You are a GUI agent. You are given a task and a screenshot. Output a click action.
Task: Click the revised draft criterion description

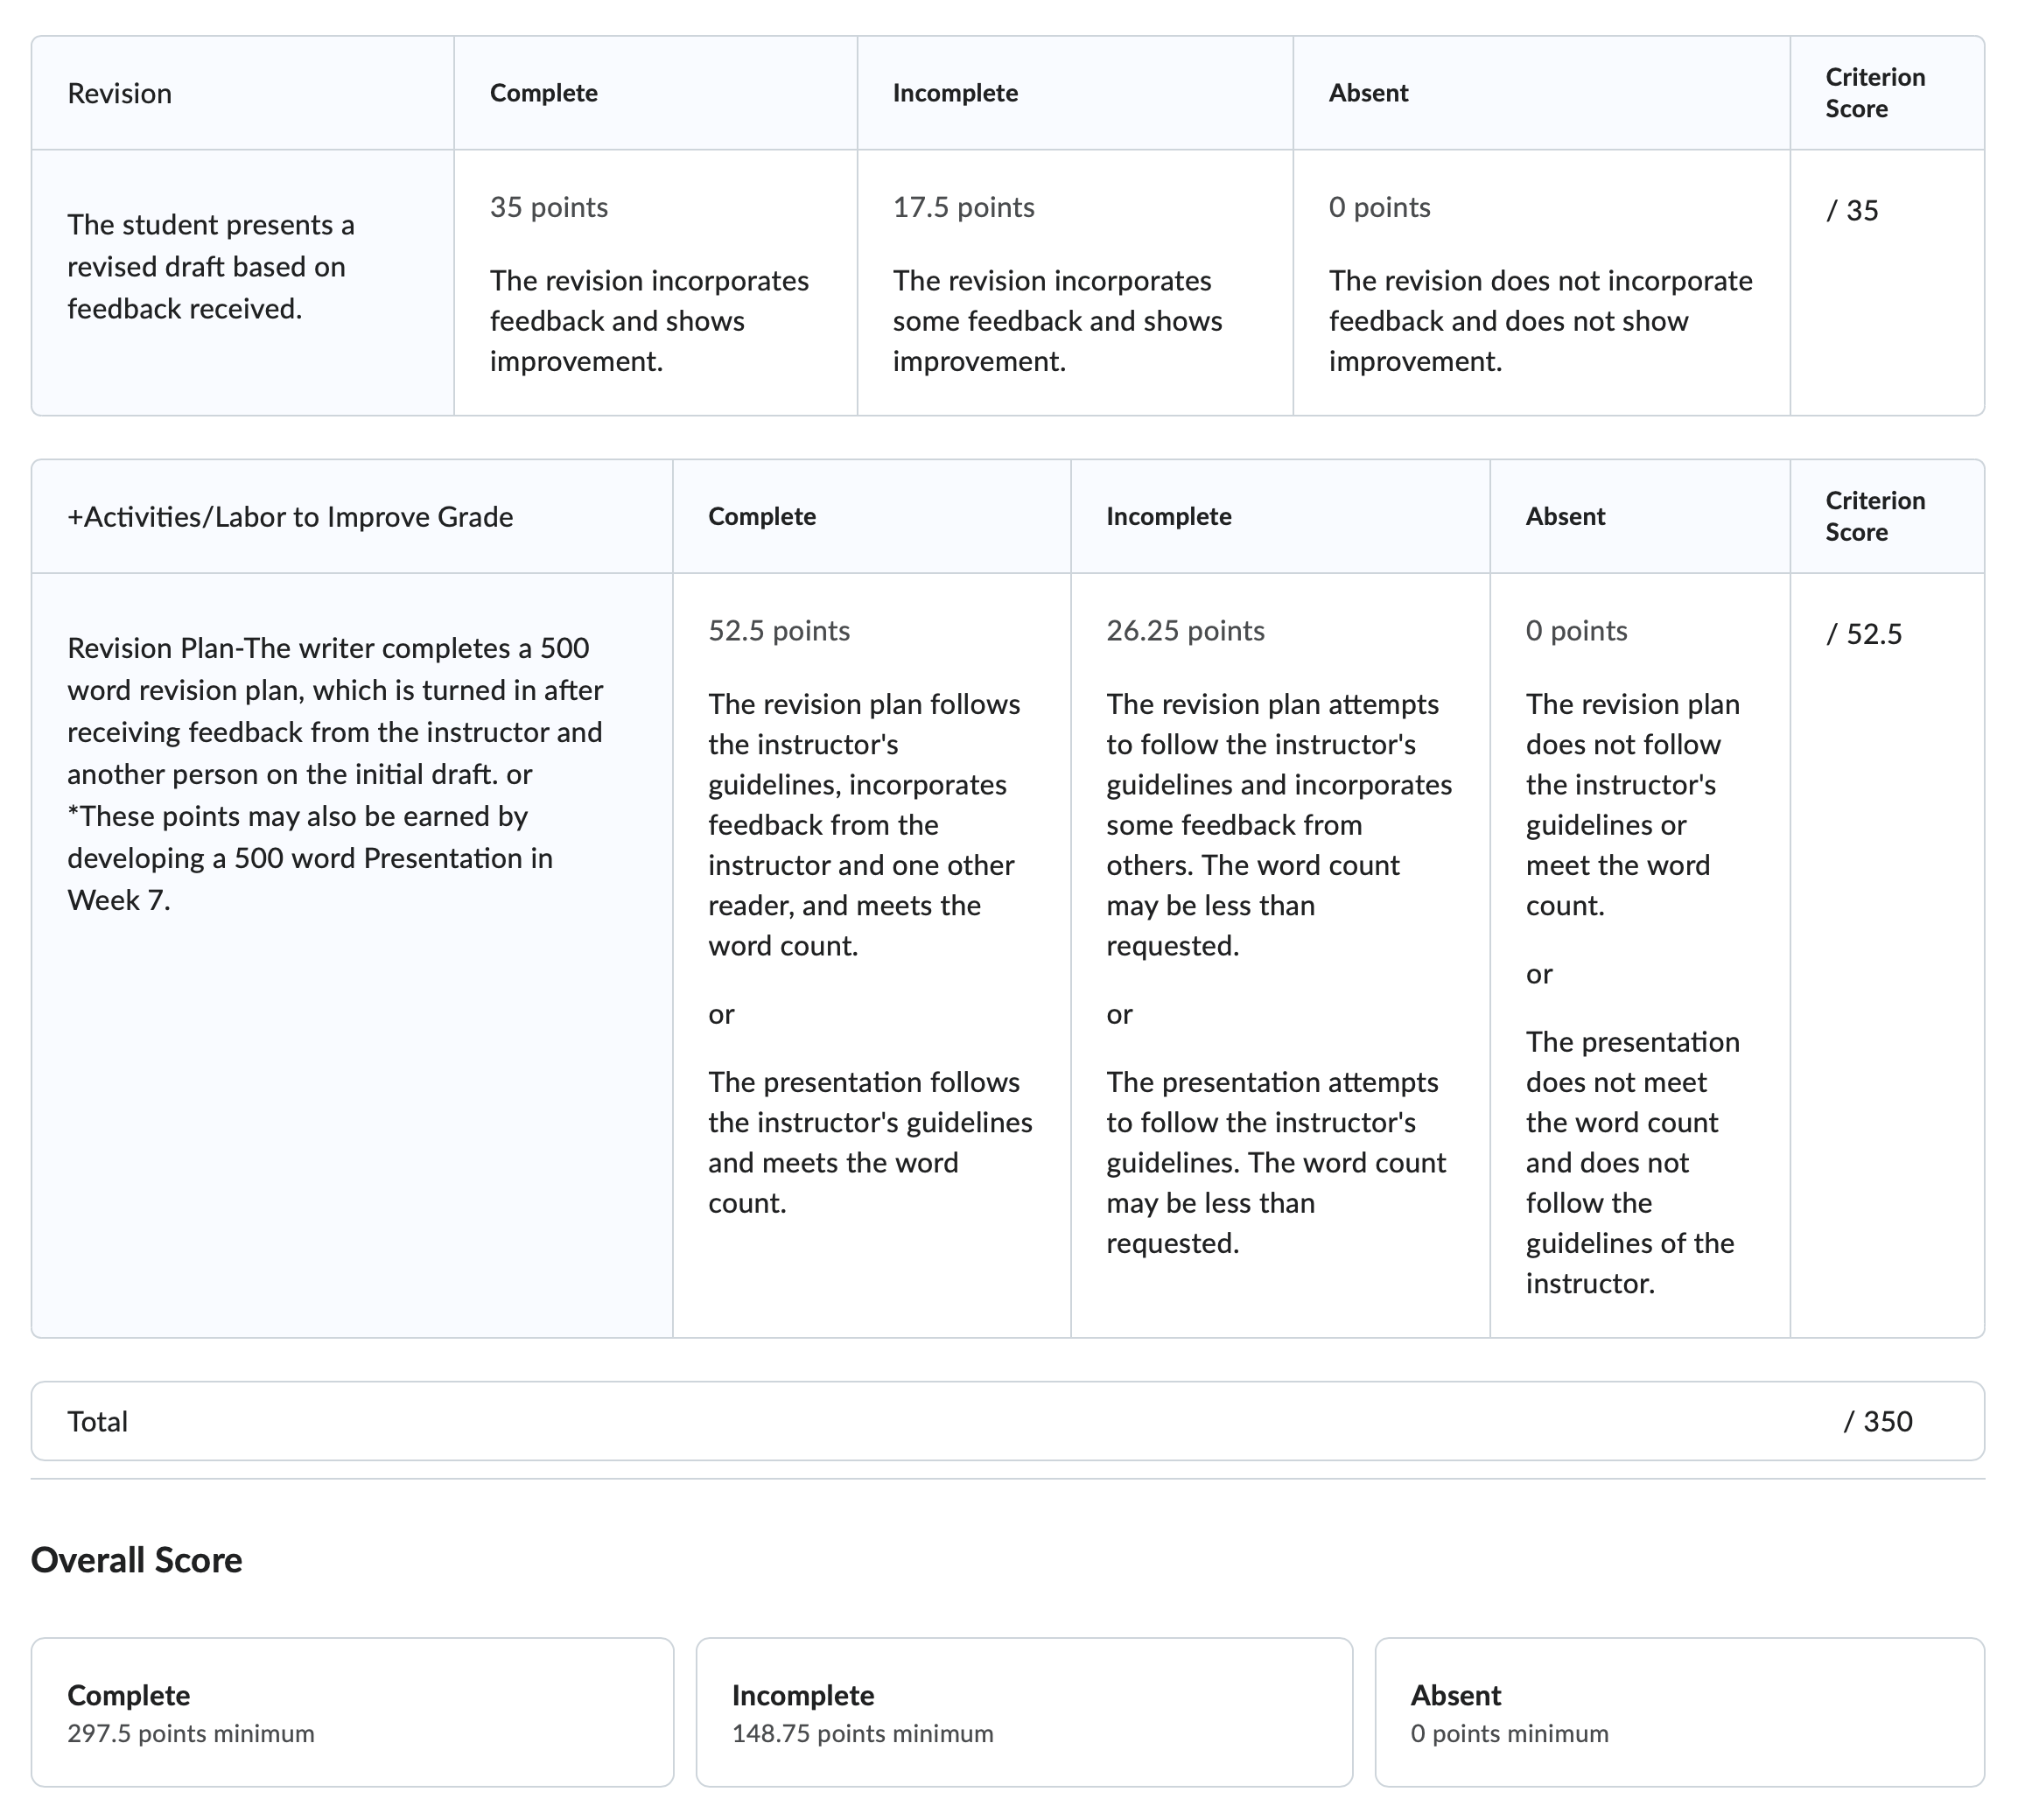[x=211, y=267]
